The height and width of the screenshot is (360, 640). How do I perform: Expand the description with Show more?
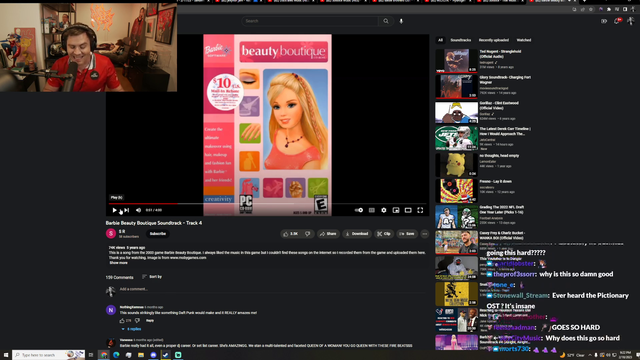[118, 263]
